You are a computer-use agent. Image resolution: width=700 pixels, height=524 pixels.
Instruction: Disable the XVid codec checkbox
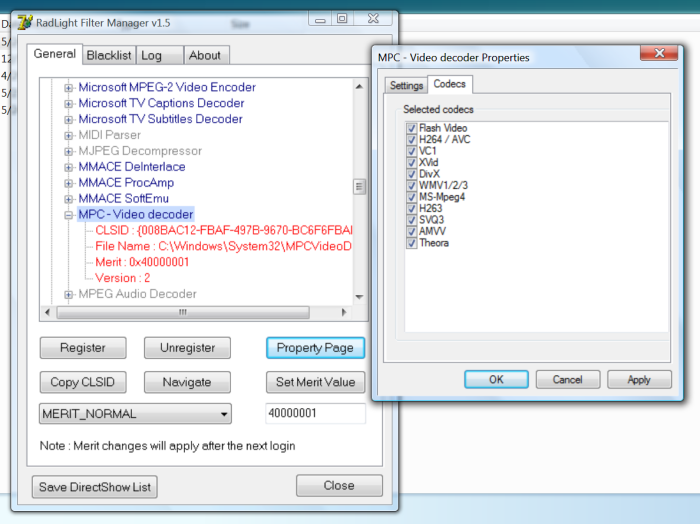411,162
